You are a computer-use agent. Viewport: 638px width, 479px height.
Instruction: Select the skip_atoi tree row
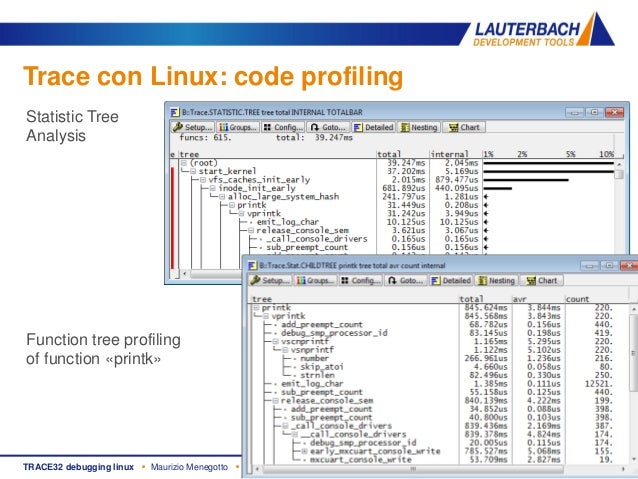pyautogui.click(x=321, y=367)
